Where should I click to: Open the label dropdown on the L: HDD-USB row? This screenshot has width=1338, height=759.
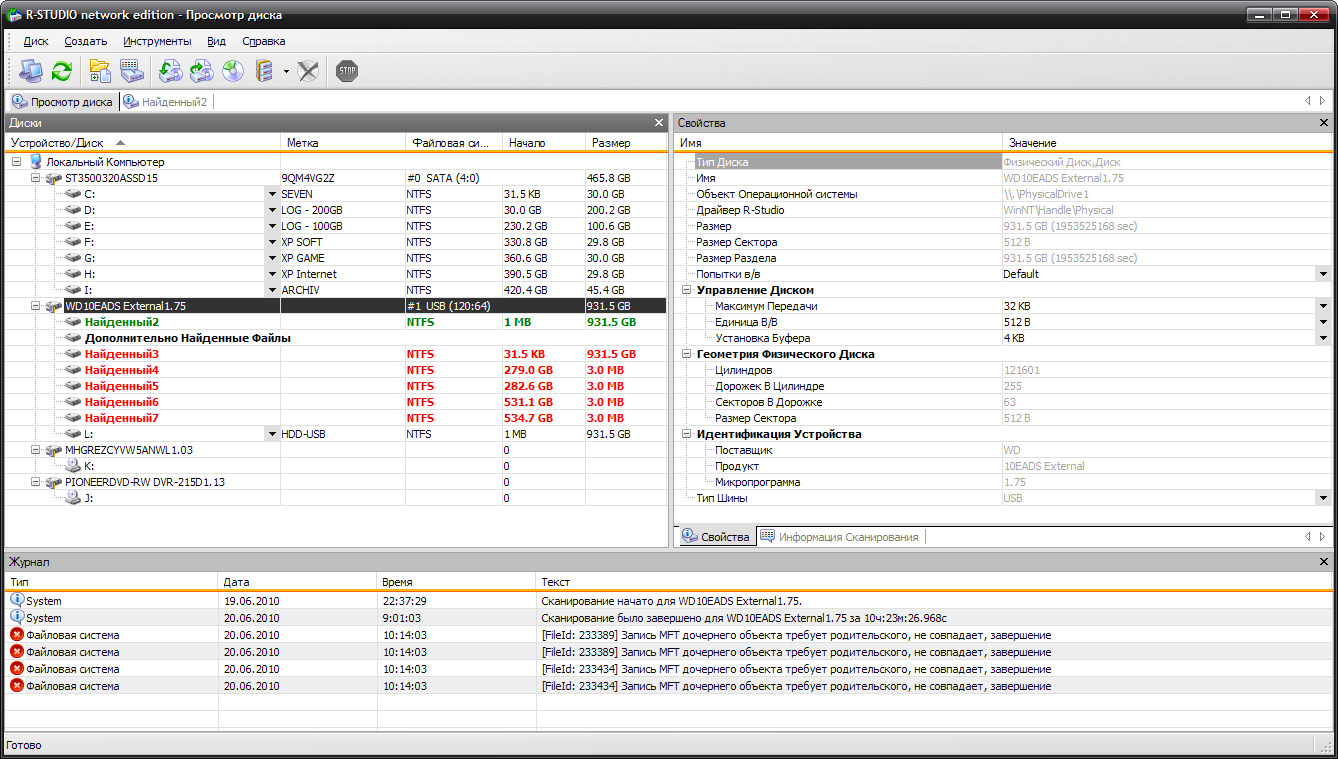(x=272, y=434)
